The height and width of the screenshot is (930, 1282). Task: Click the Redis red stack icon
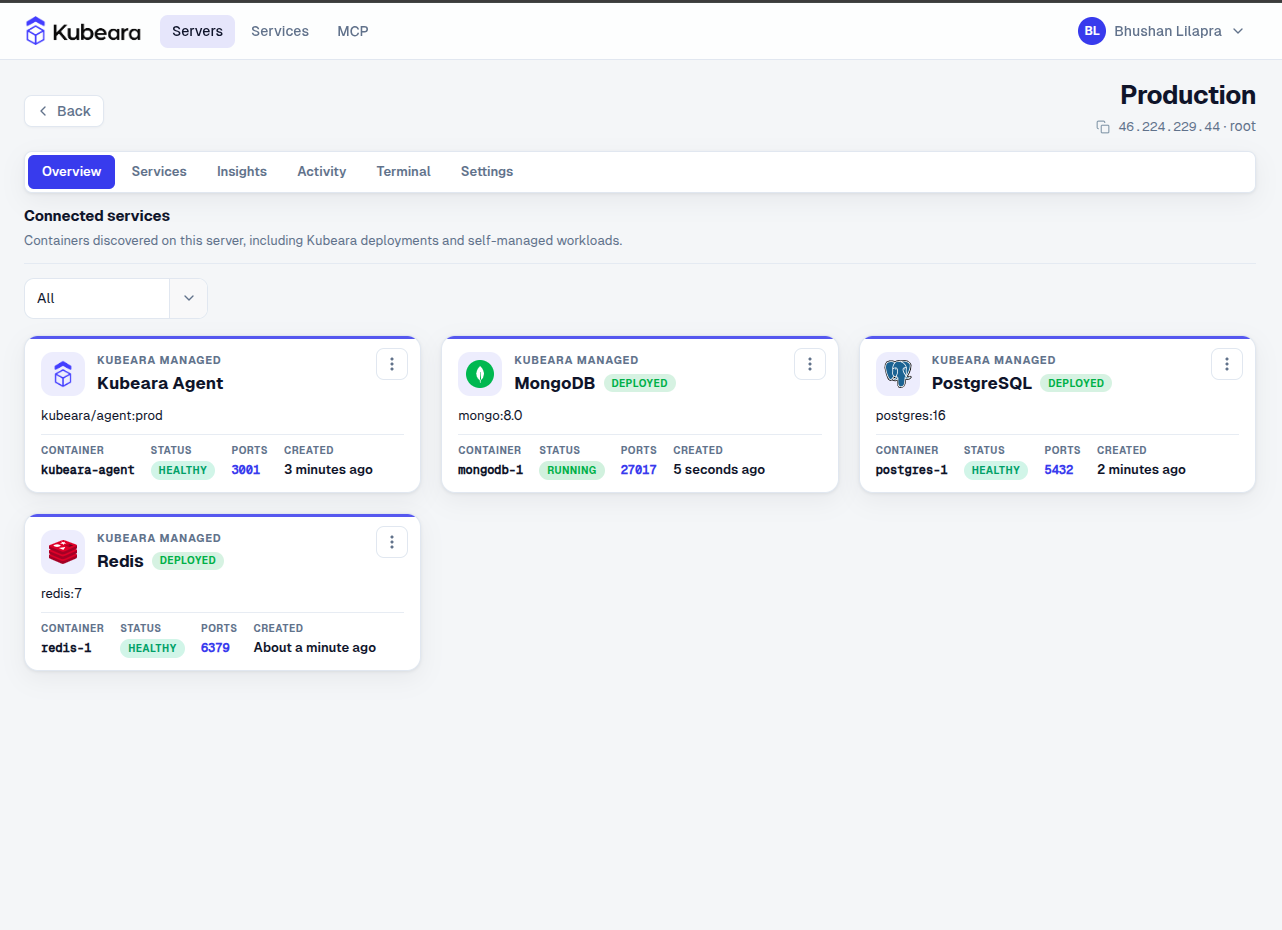[63, 552]
